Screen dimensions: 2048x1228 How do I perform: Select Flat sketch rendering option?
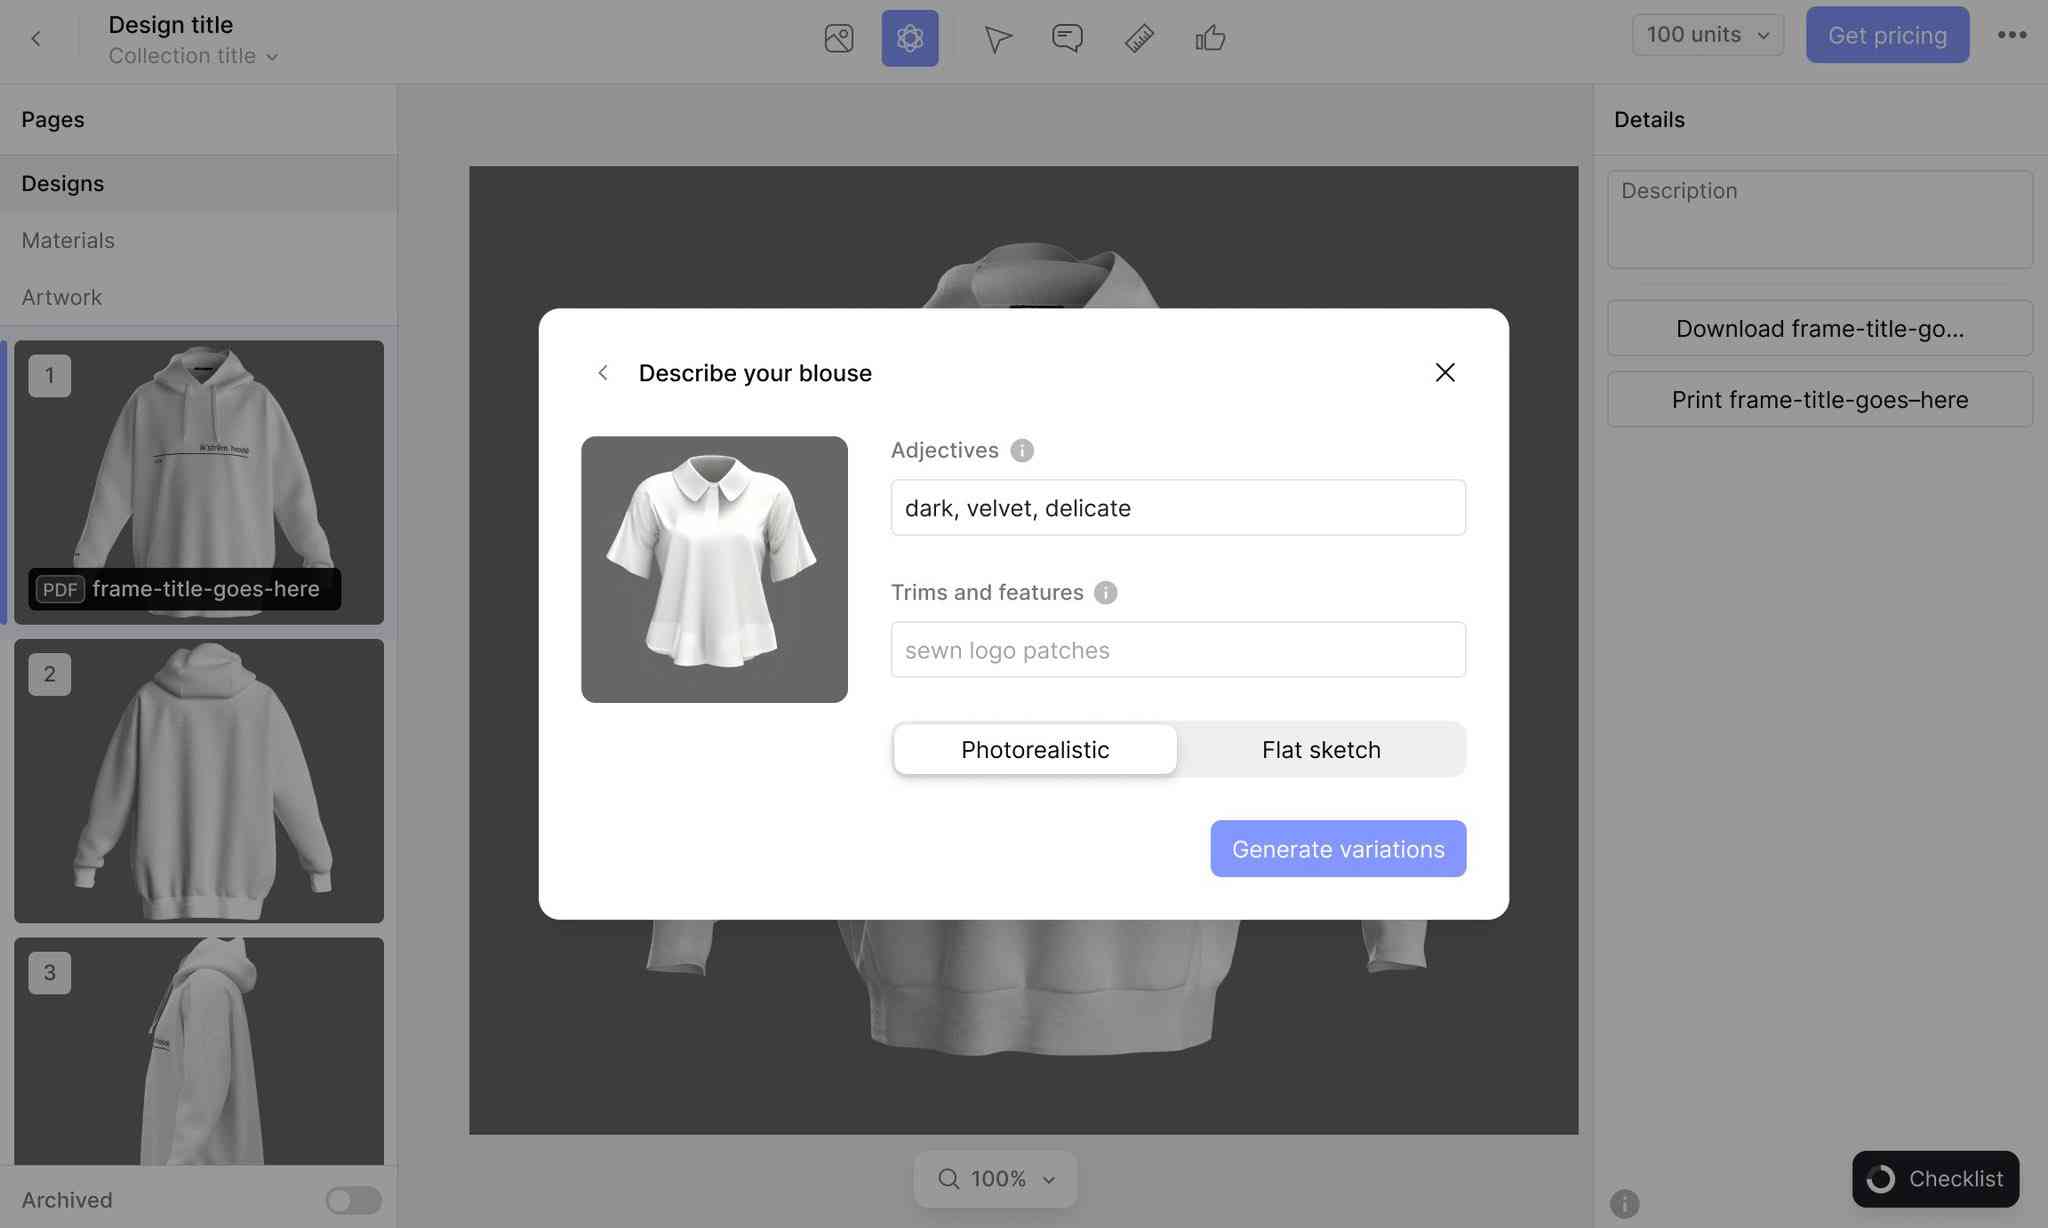pyautogui.click(x=1321, y=748)
